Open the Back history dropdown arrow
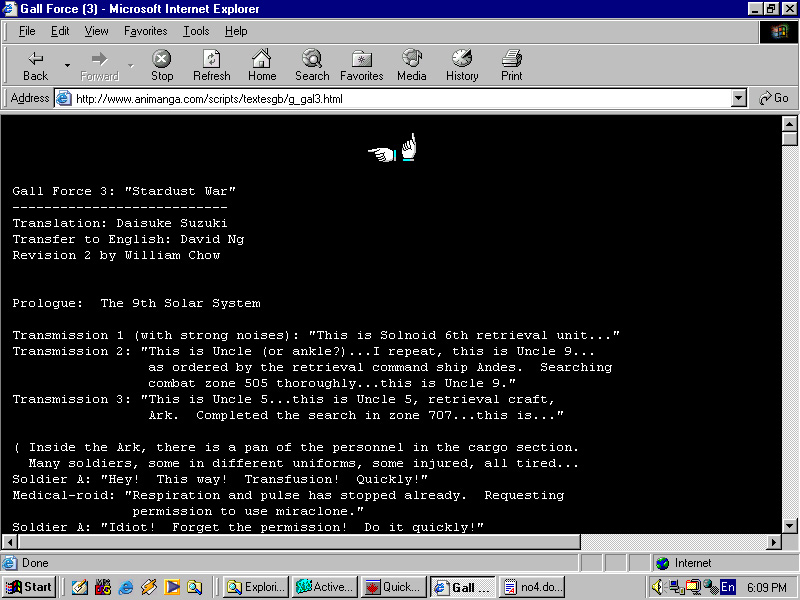This screenshot has width=800, height=600. (67, 65)
